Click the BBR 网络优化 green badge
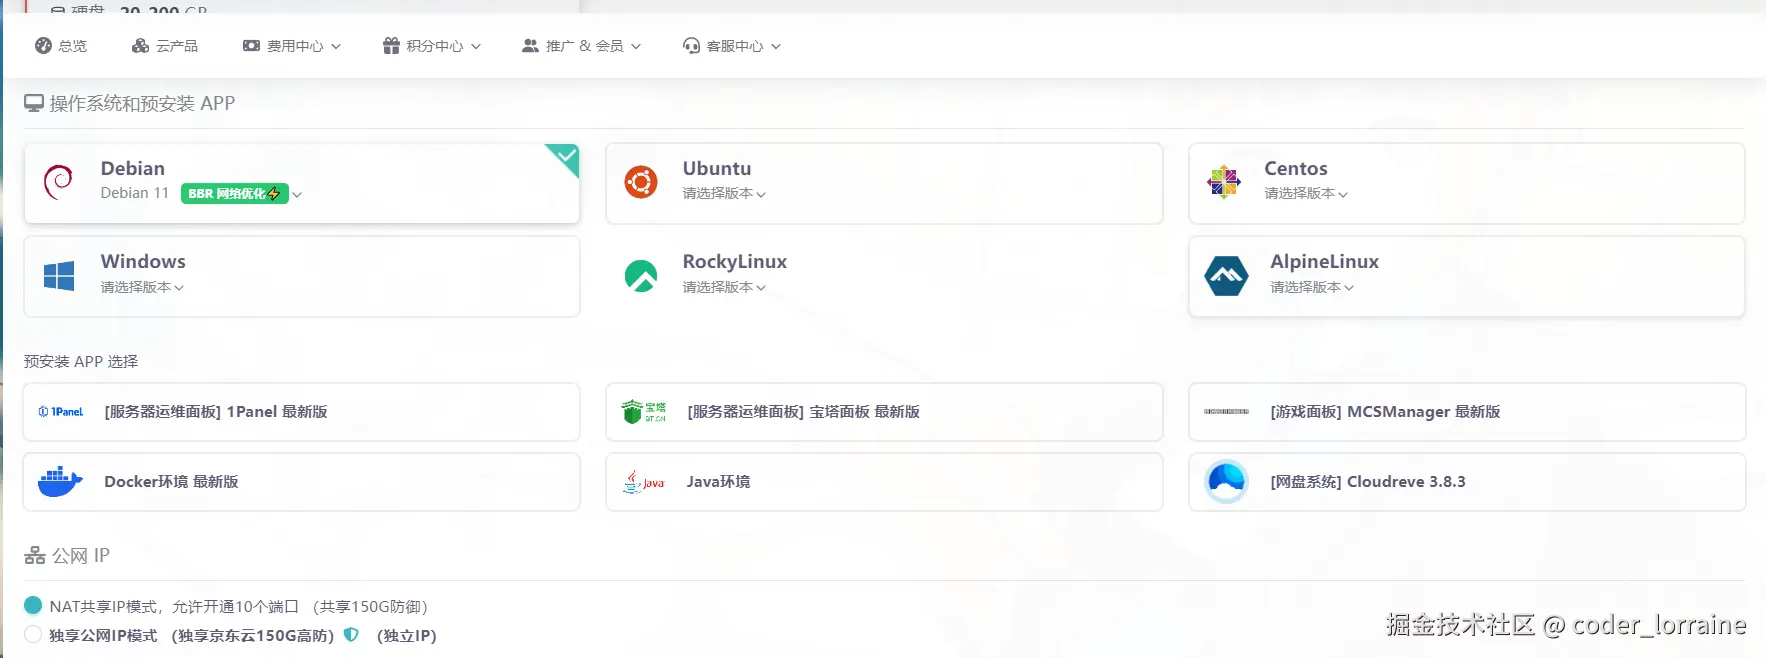 [235, 193]
